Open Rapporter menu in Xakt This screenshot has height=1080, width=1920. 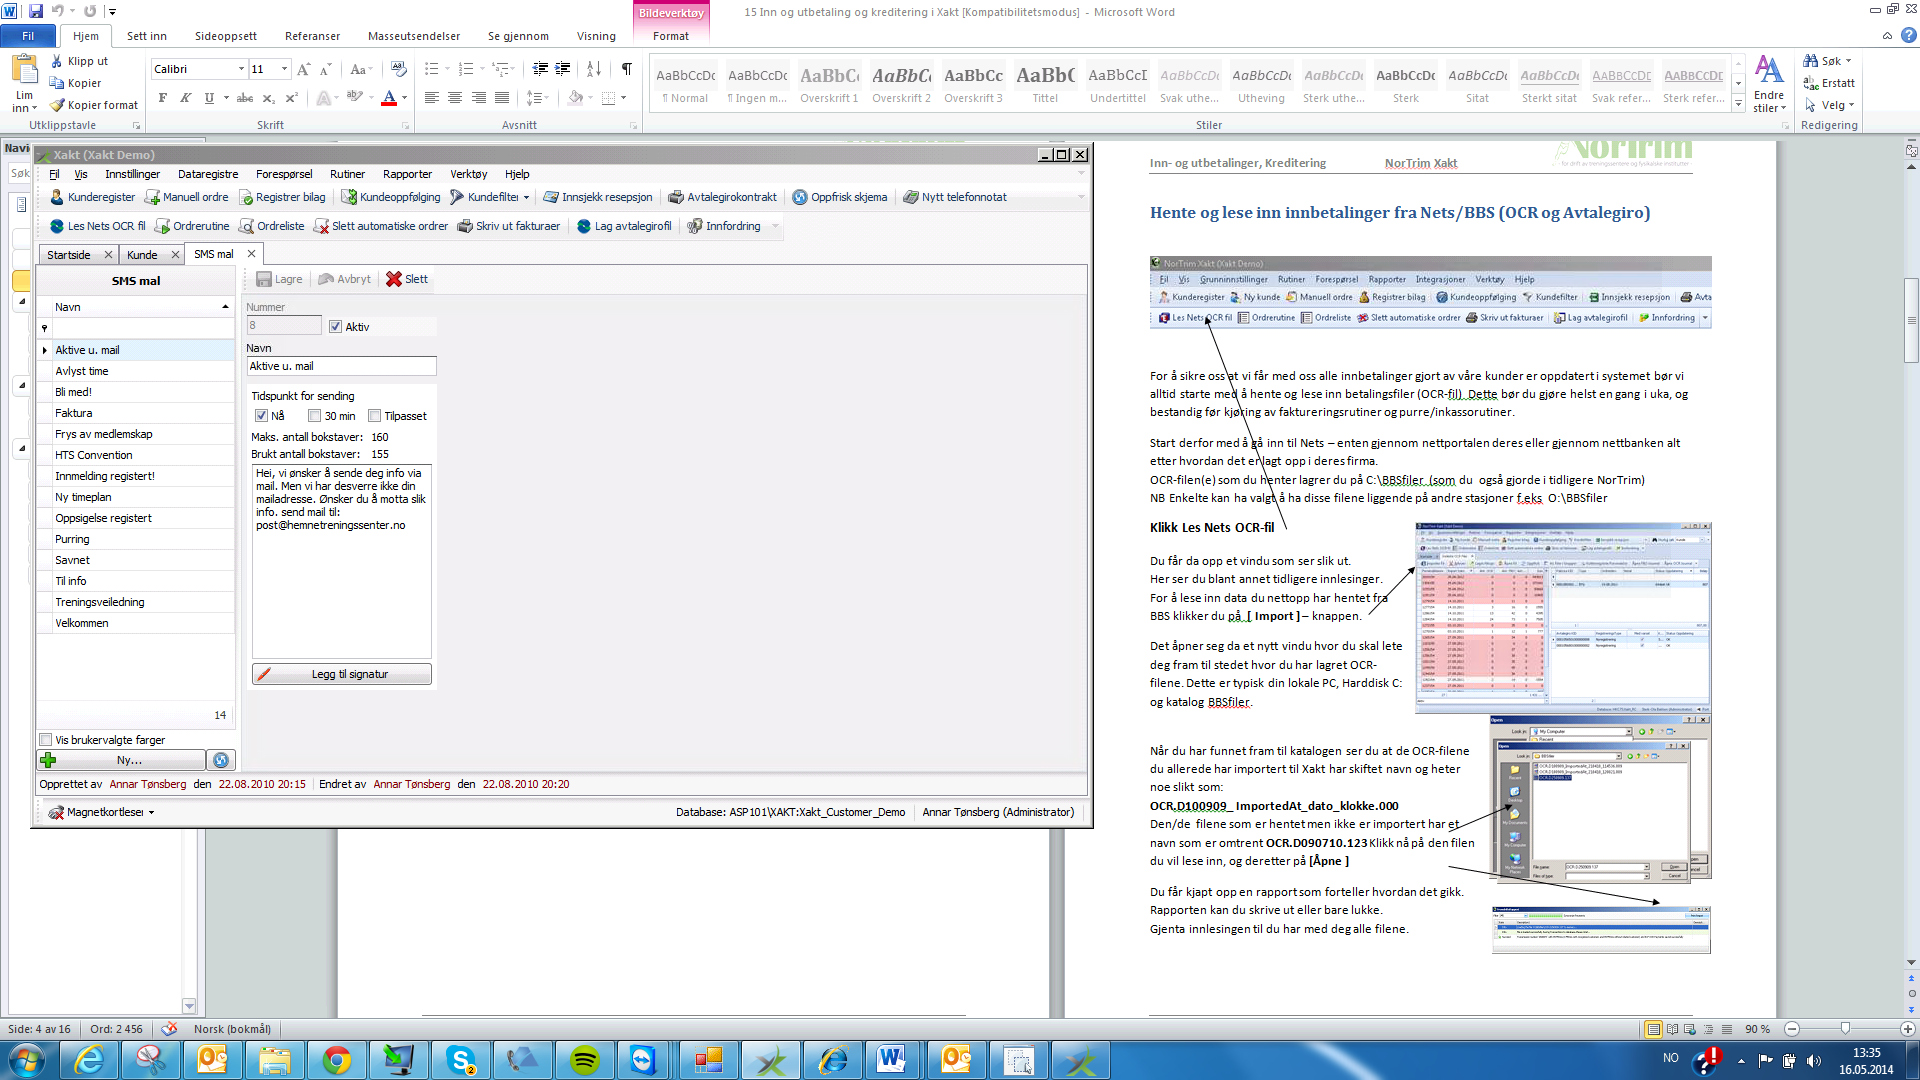tap(407, 174)
